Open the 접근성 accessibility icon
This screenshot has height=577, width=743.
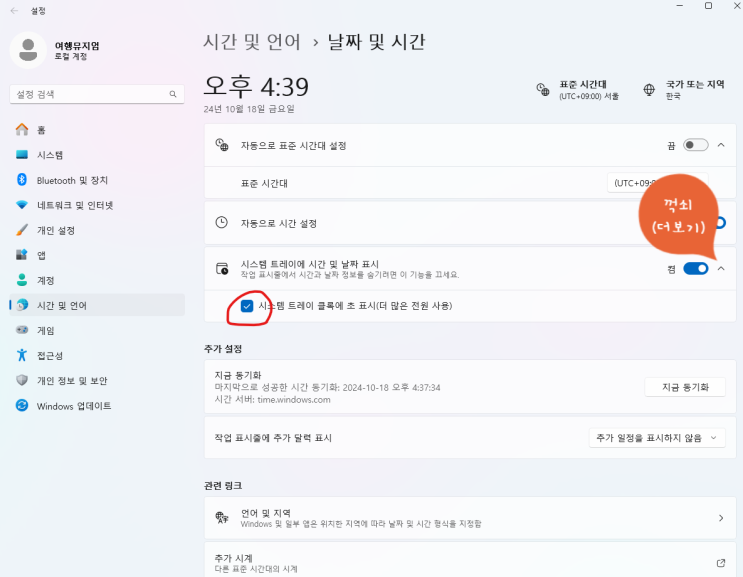(x=22, y=355)
